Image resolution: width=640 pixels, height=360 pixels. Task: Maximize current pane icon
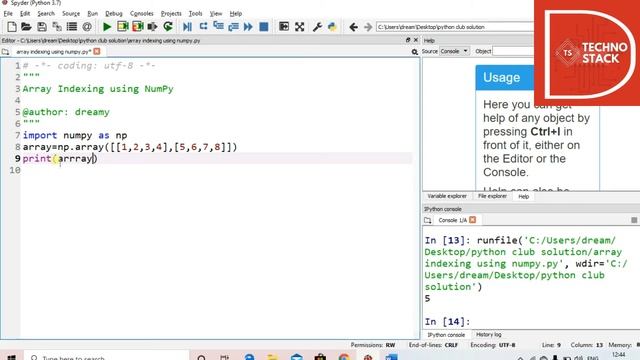click(x=284, y=27)
